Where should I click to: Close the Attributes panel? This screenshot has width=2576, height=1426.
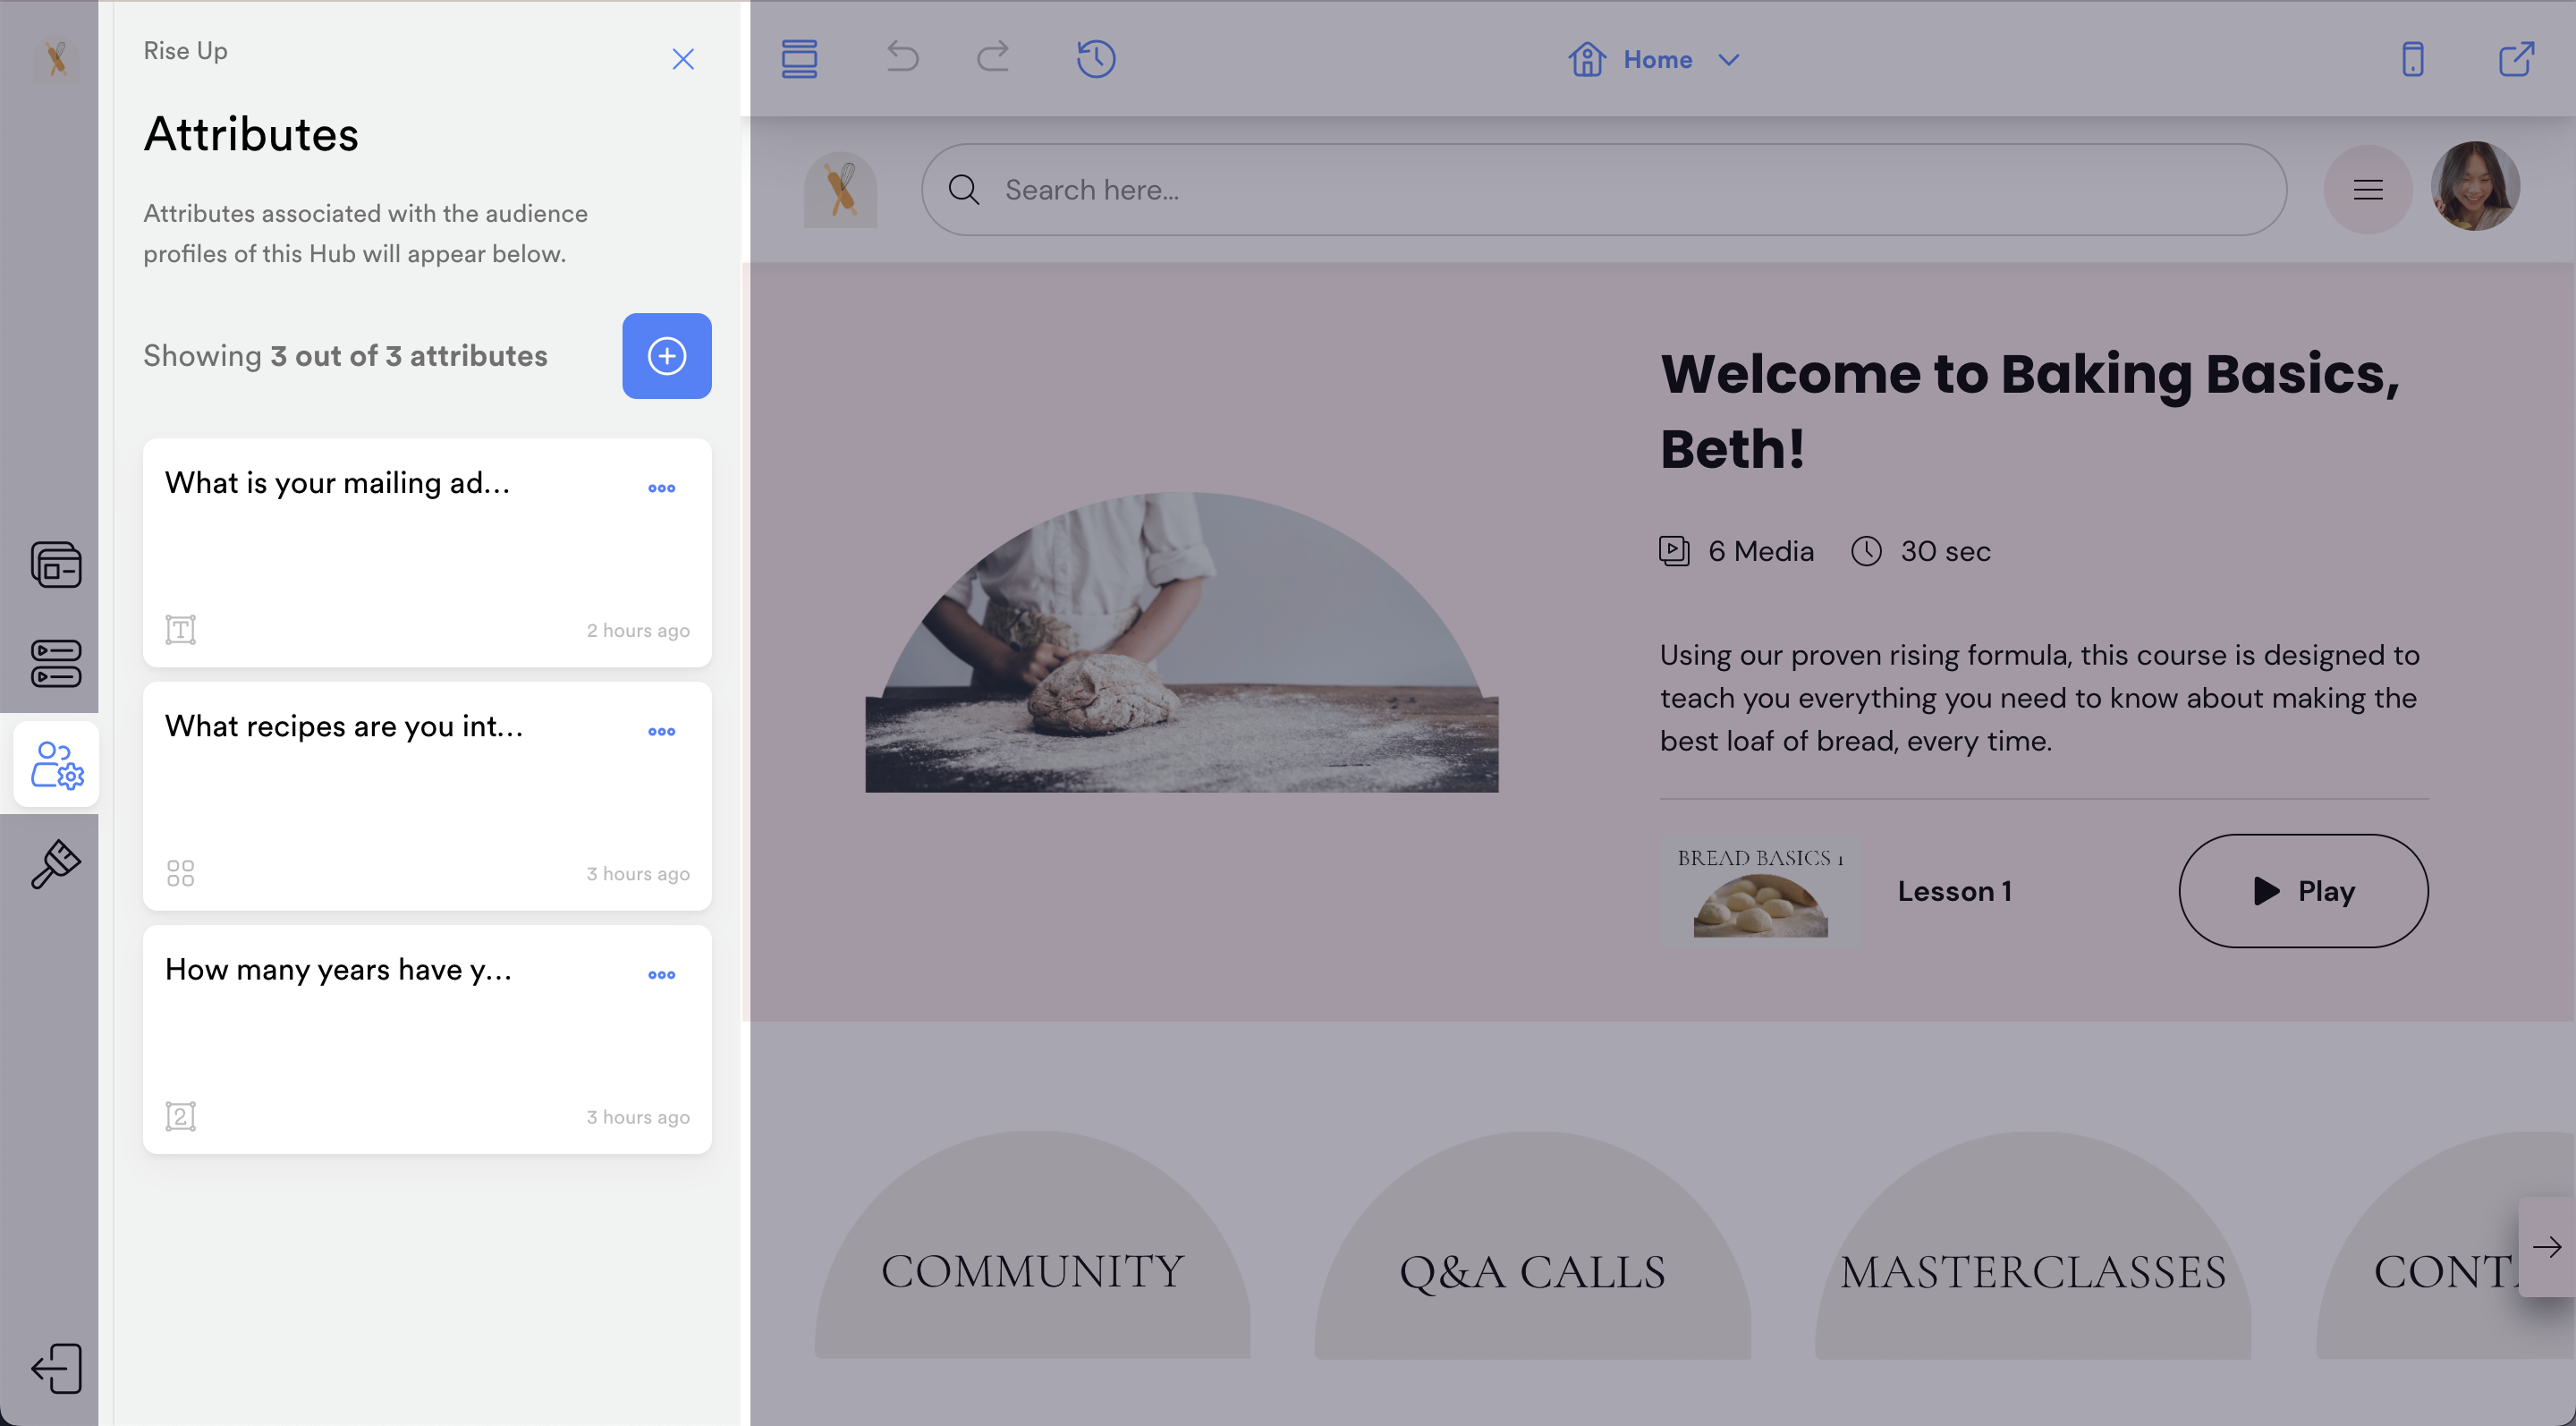tap(682, 59)
